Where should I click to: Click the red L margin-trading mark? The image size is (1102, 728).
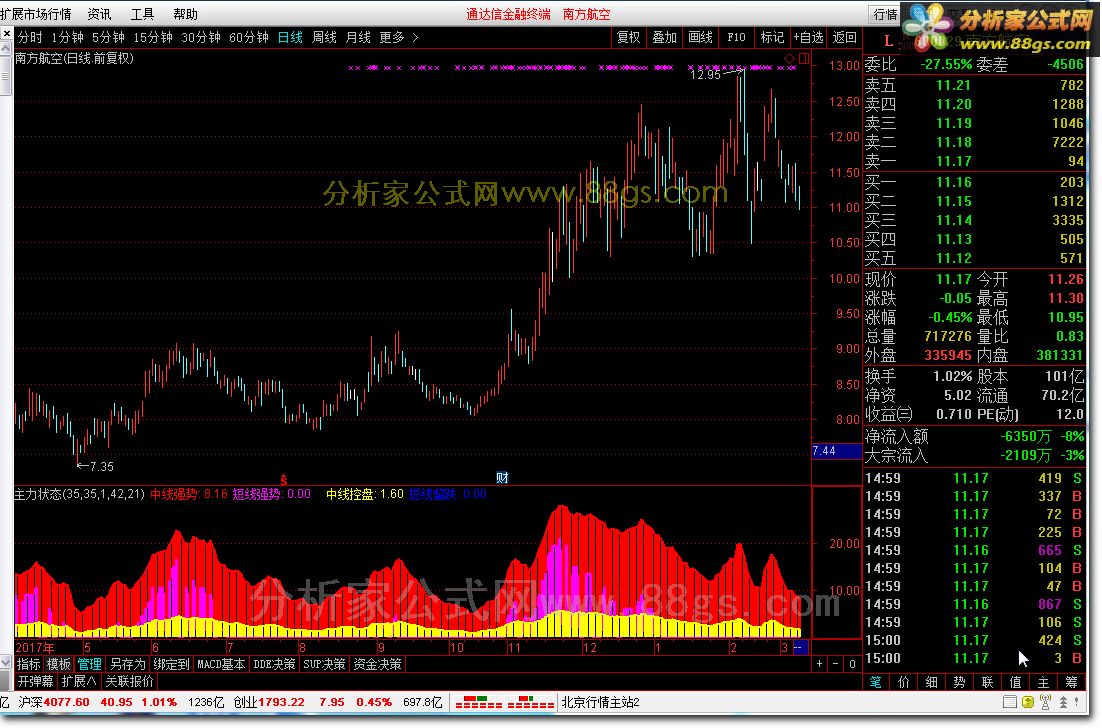(x=888, y=41)
